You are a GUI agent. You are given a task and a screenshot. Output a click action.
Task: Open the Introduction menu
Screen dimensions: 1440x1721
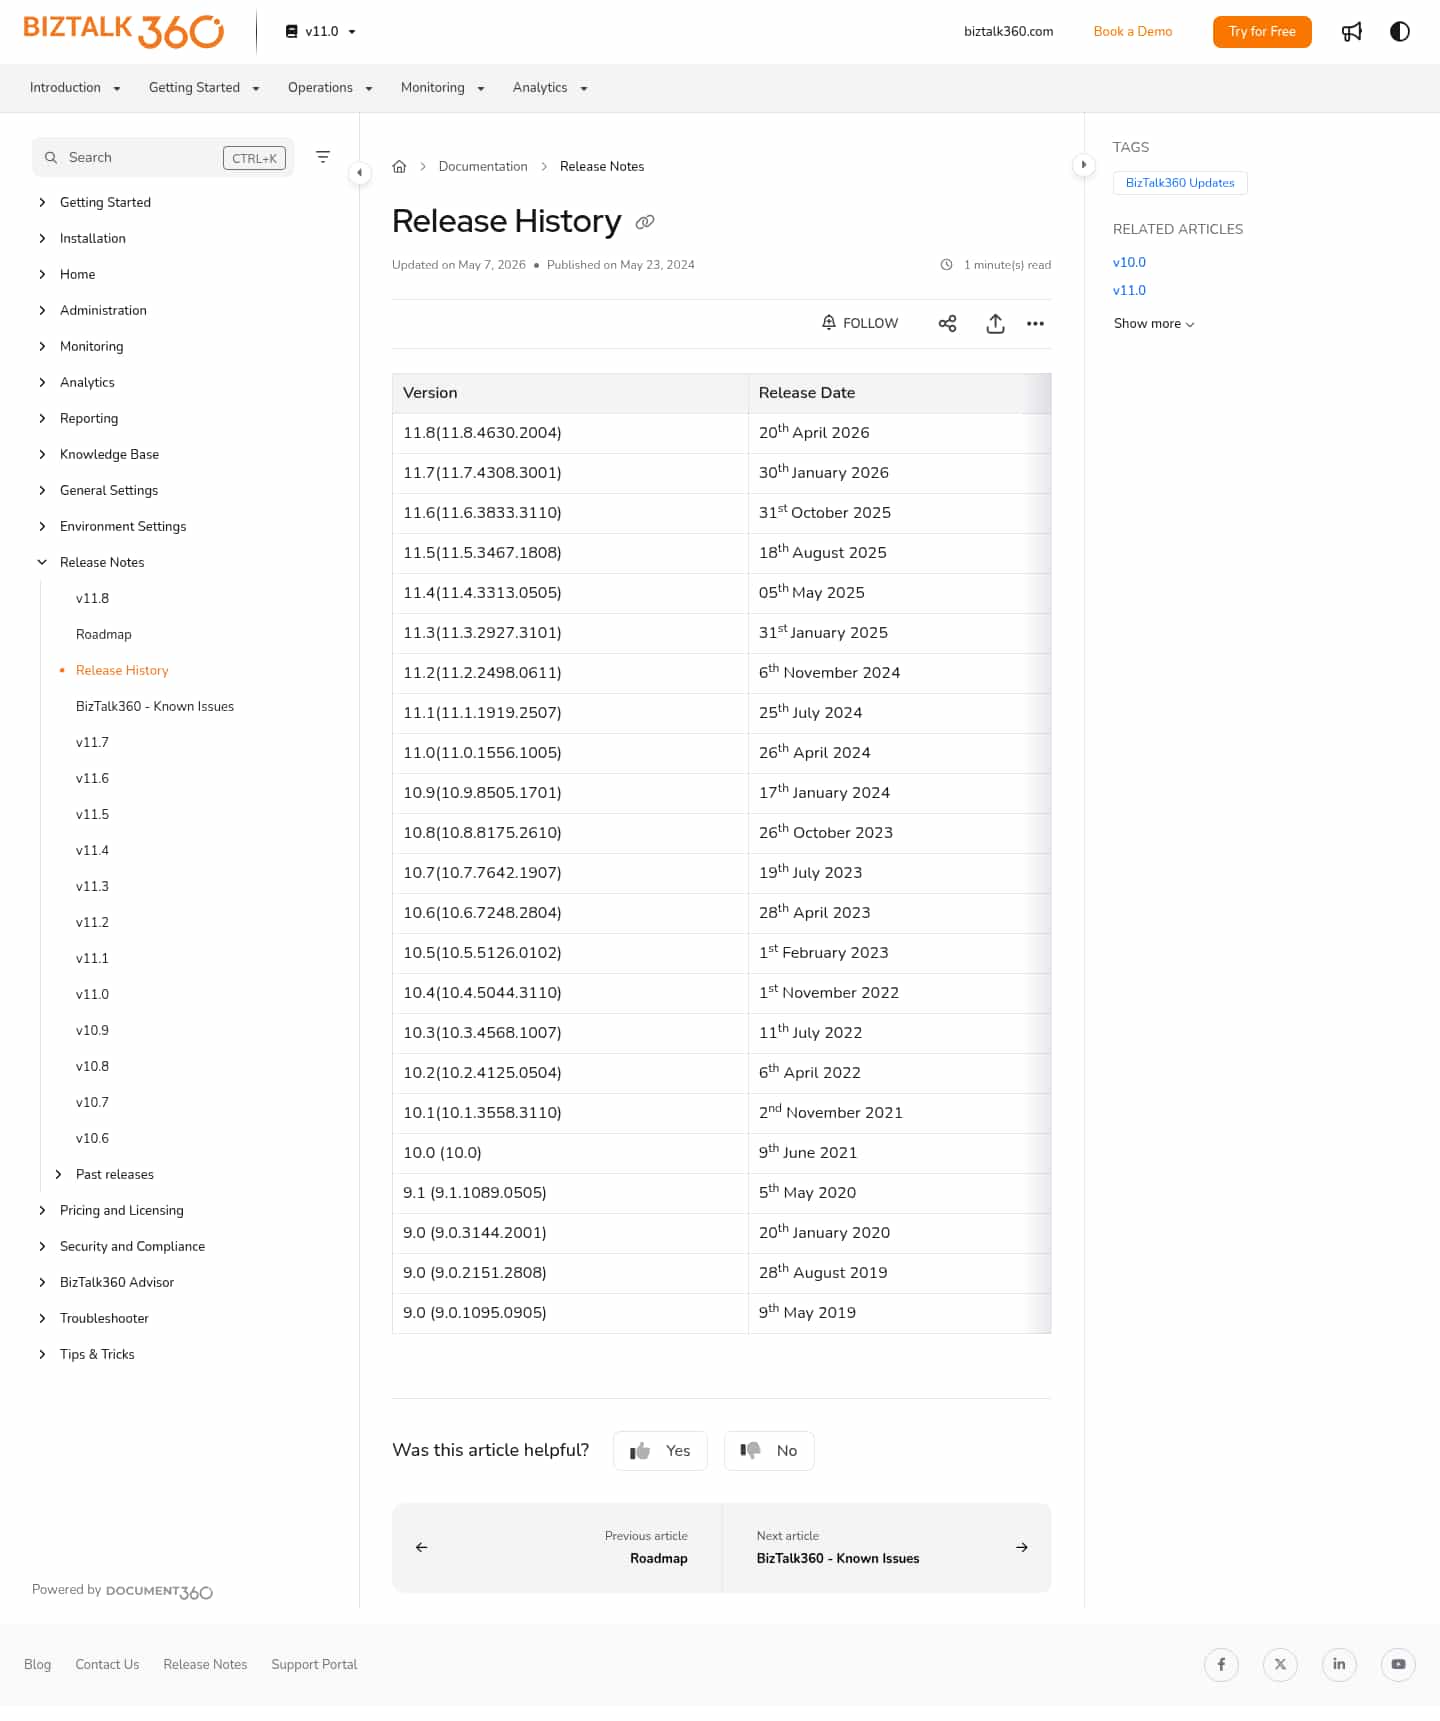coord(75,88)
